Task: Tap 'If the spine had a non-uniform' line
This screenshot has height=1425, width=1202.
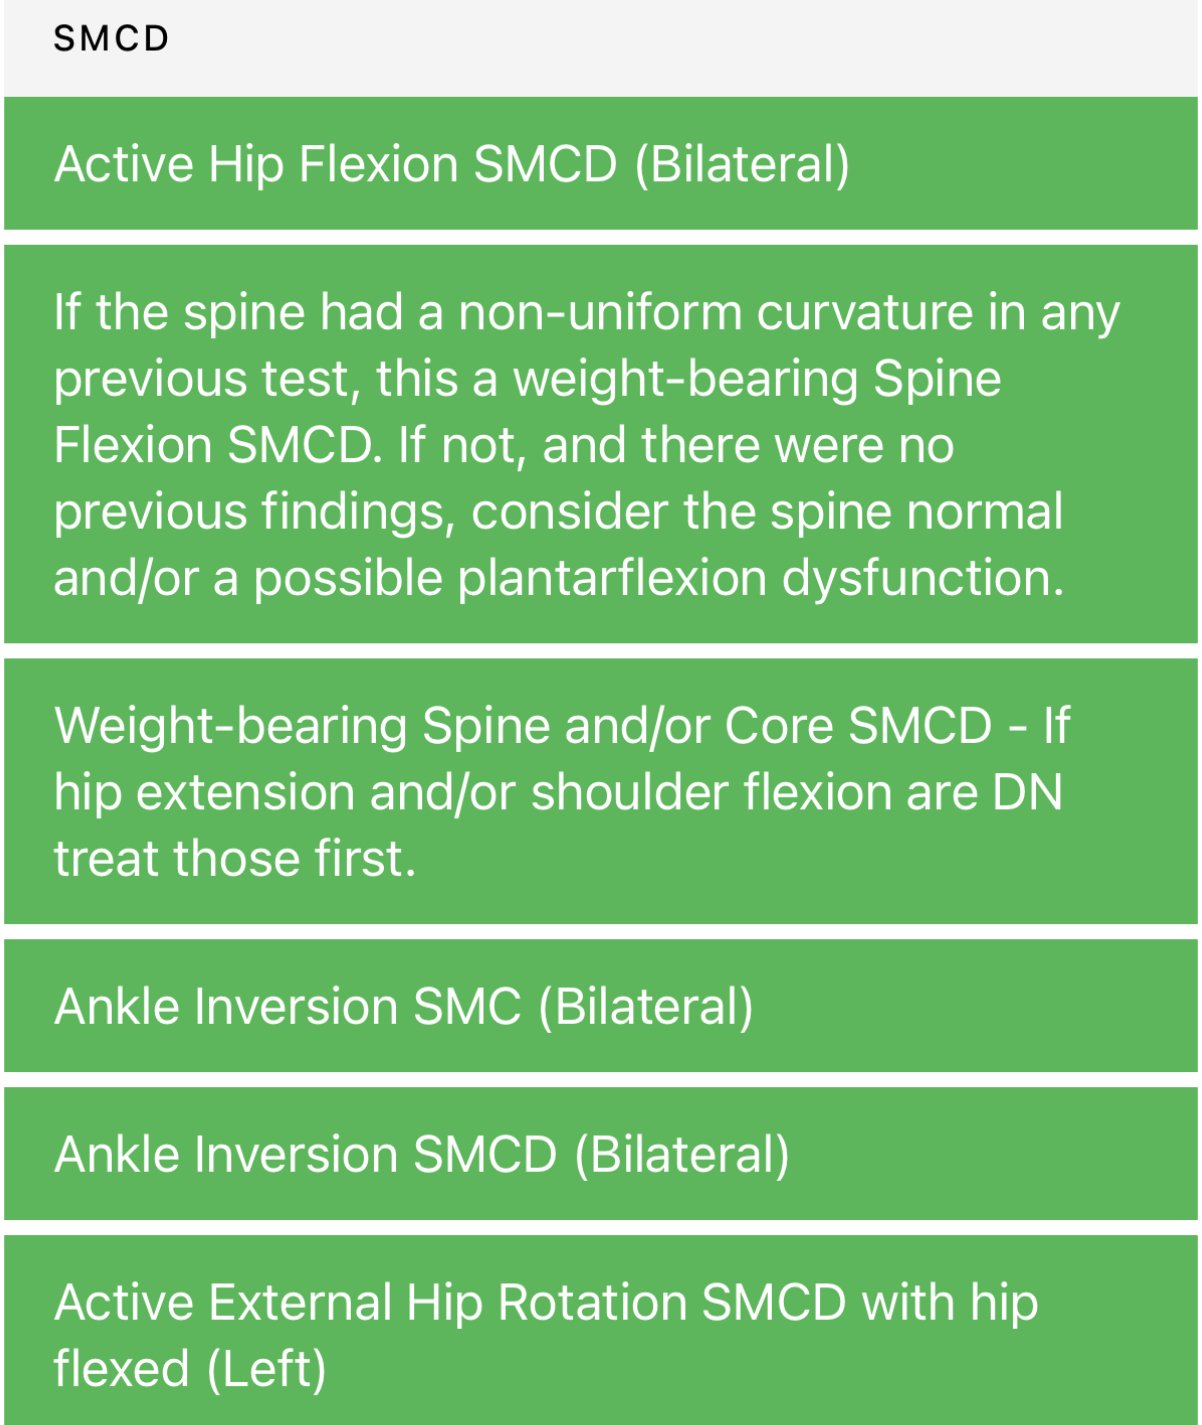Action: 397,312
